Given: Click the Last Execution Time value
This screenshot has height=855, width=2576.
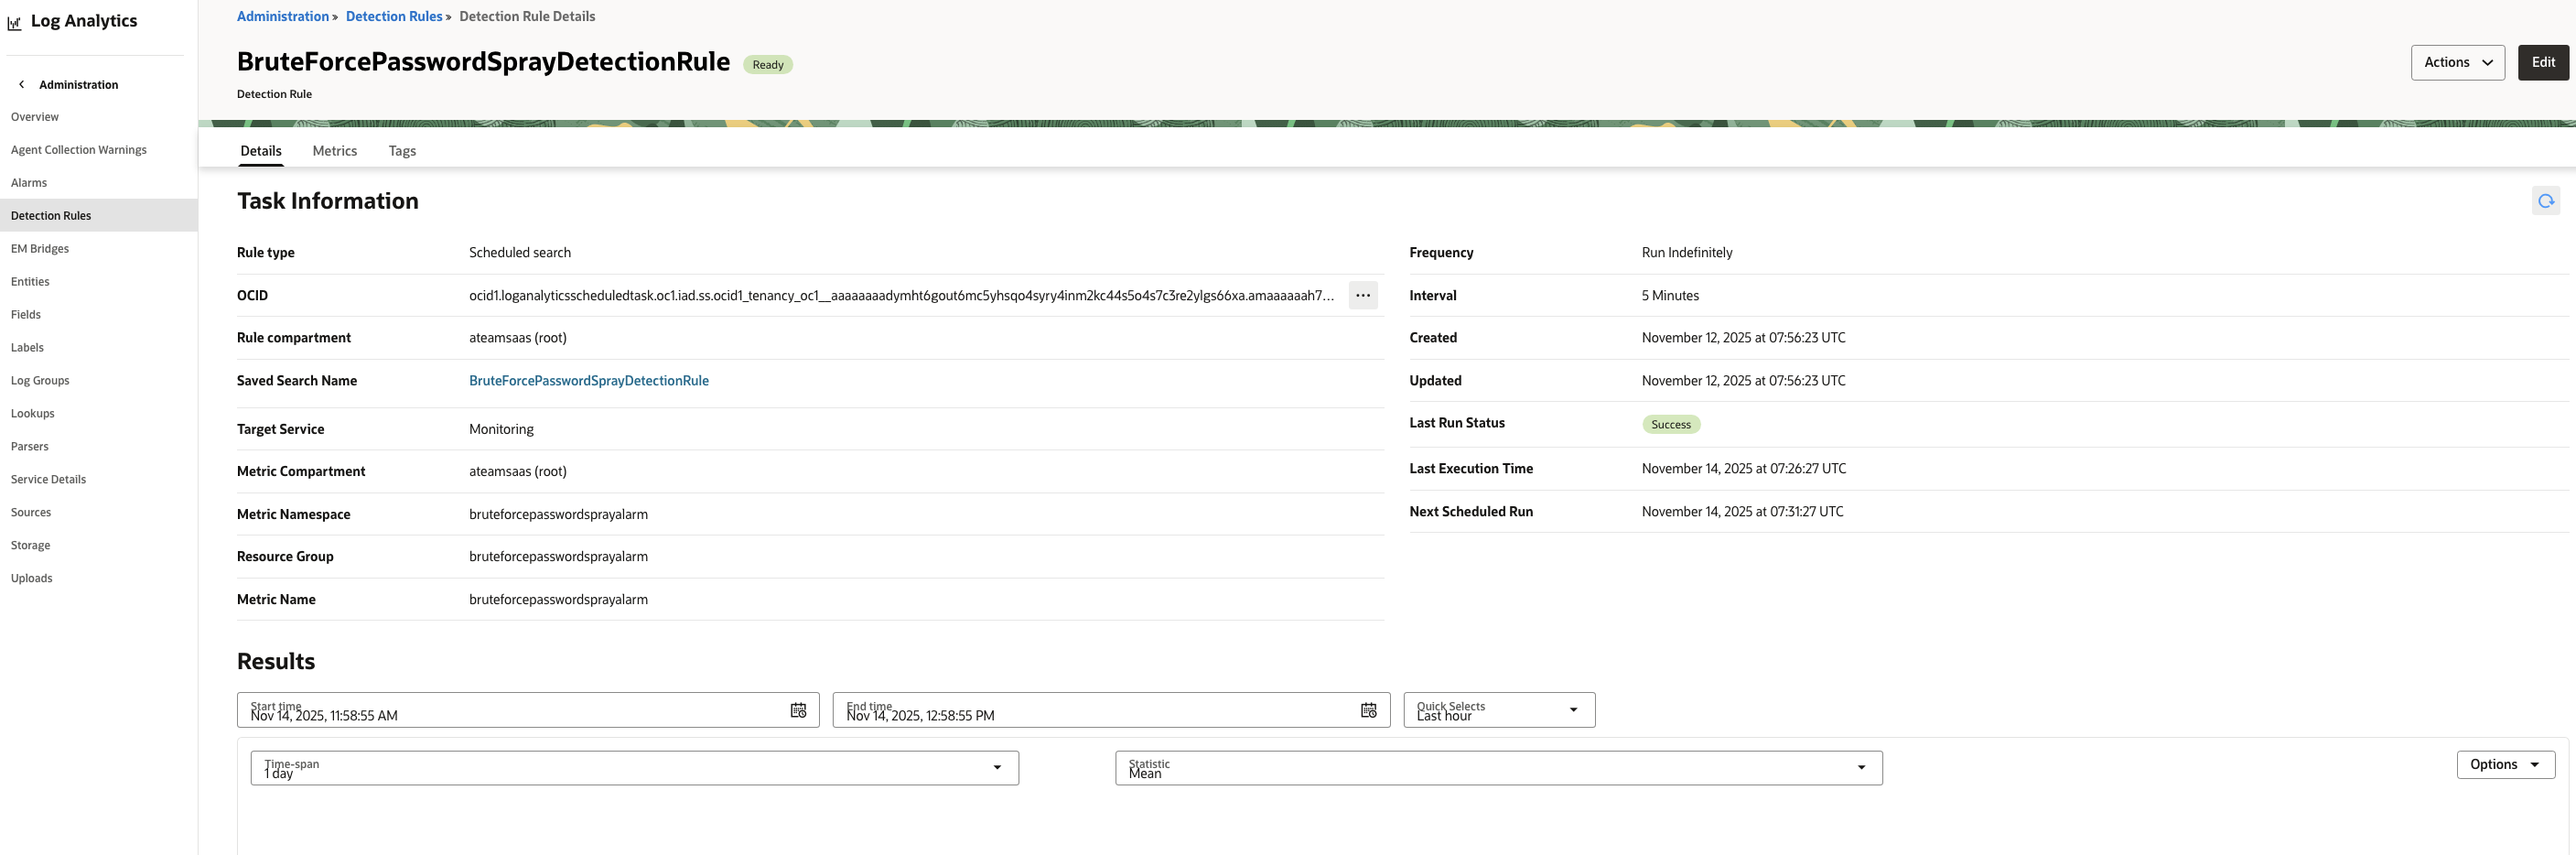Looking at the screenshot, I should (x=1744, y=469).
